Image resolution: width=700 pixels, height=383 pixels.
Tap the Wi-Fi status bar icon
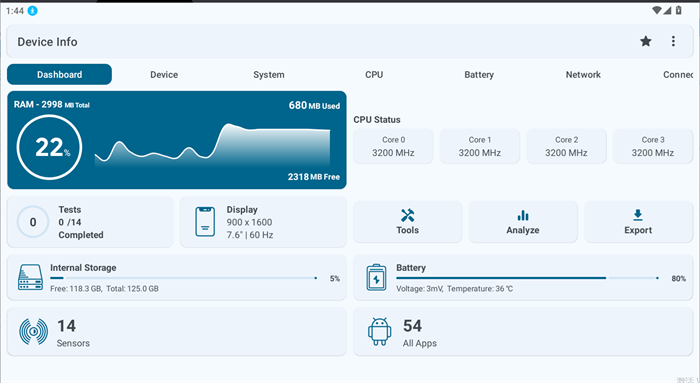click(656, 10)
